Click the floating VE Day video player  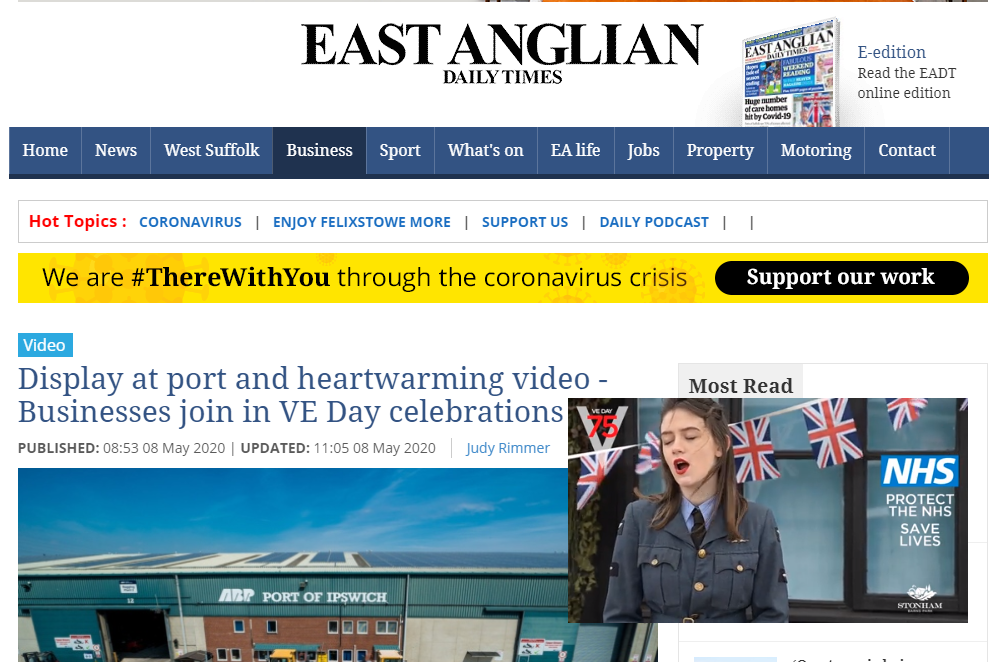pyautogui.click(x=768, y=510)
